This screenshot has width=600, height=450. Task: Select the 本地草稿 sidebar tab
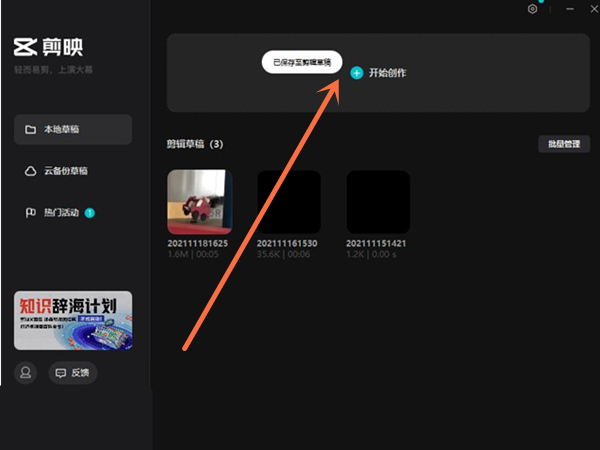pyautogui.click(x=72, y=130)
